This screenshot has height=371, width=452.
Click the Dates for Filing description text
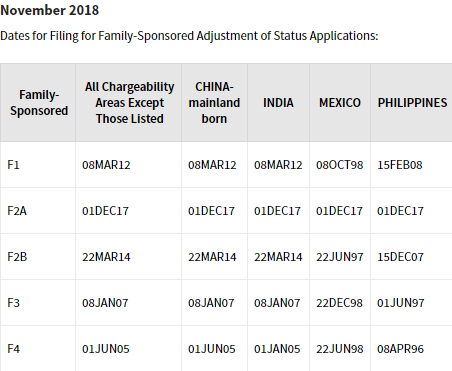pos(189,36)
